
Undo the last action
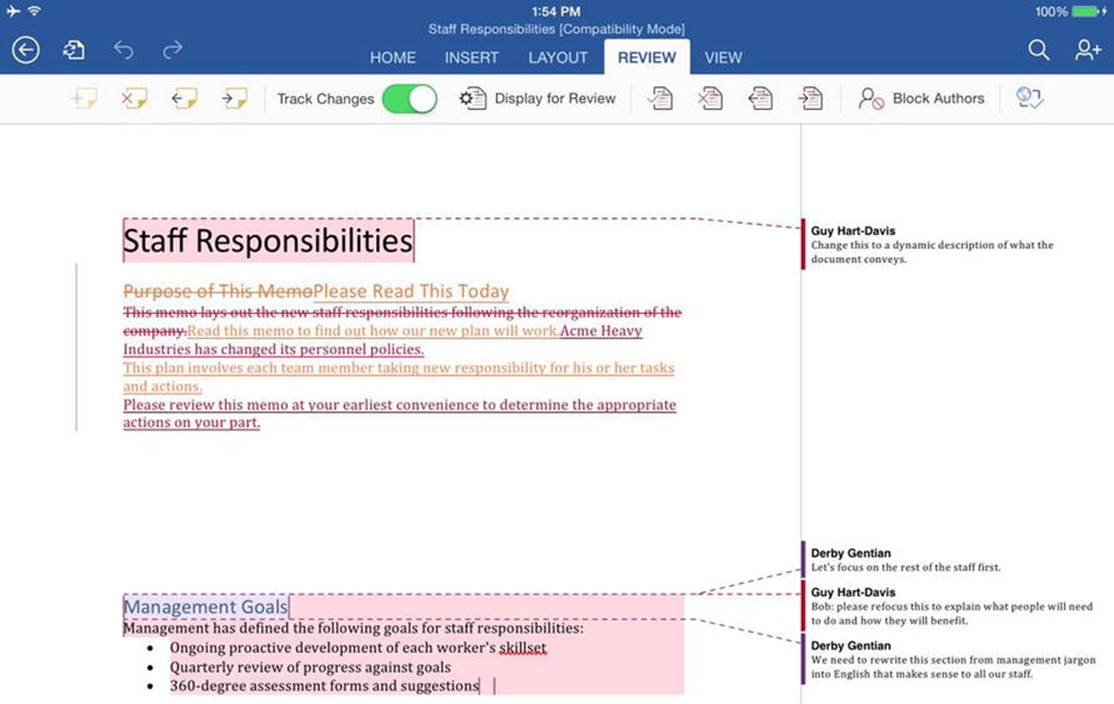coord(124,50)
